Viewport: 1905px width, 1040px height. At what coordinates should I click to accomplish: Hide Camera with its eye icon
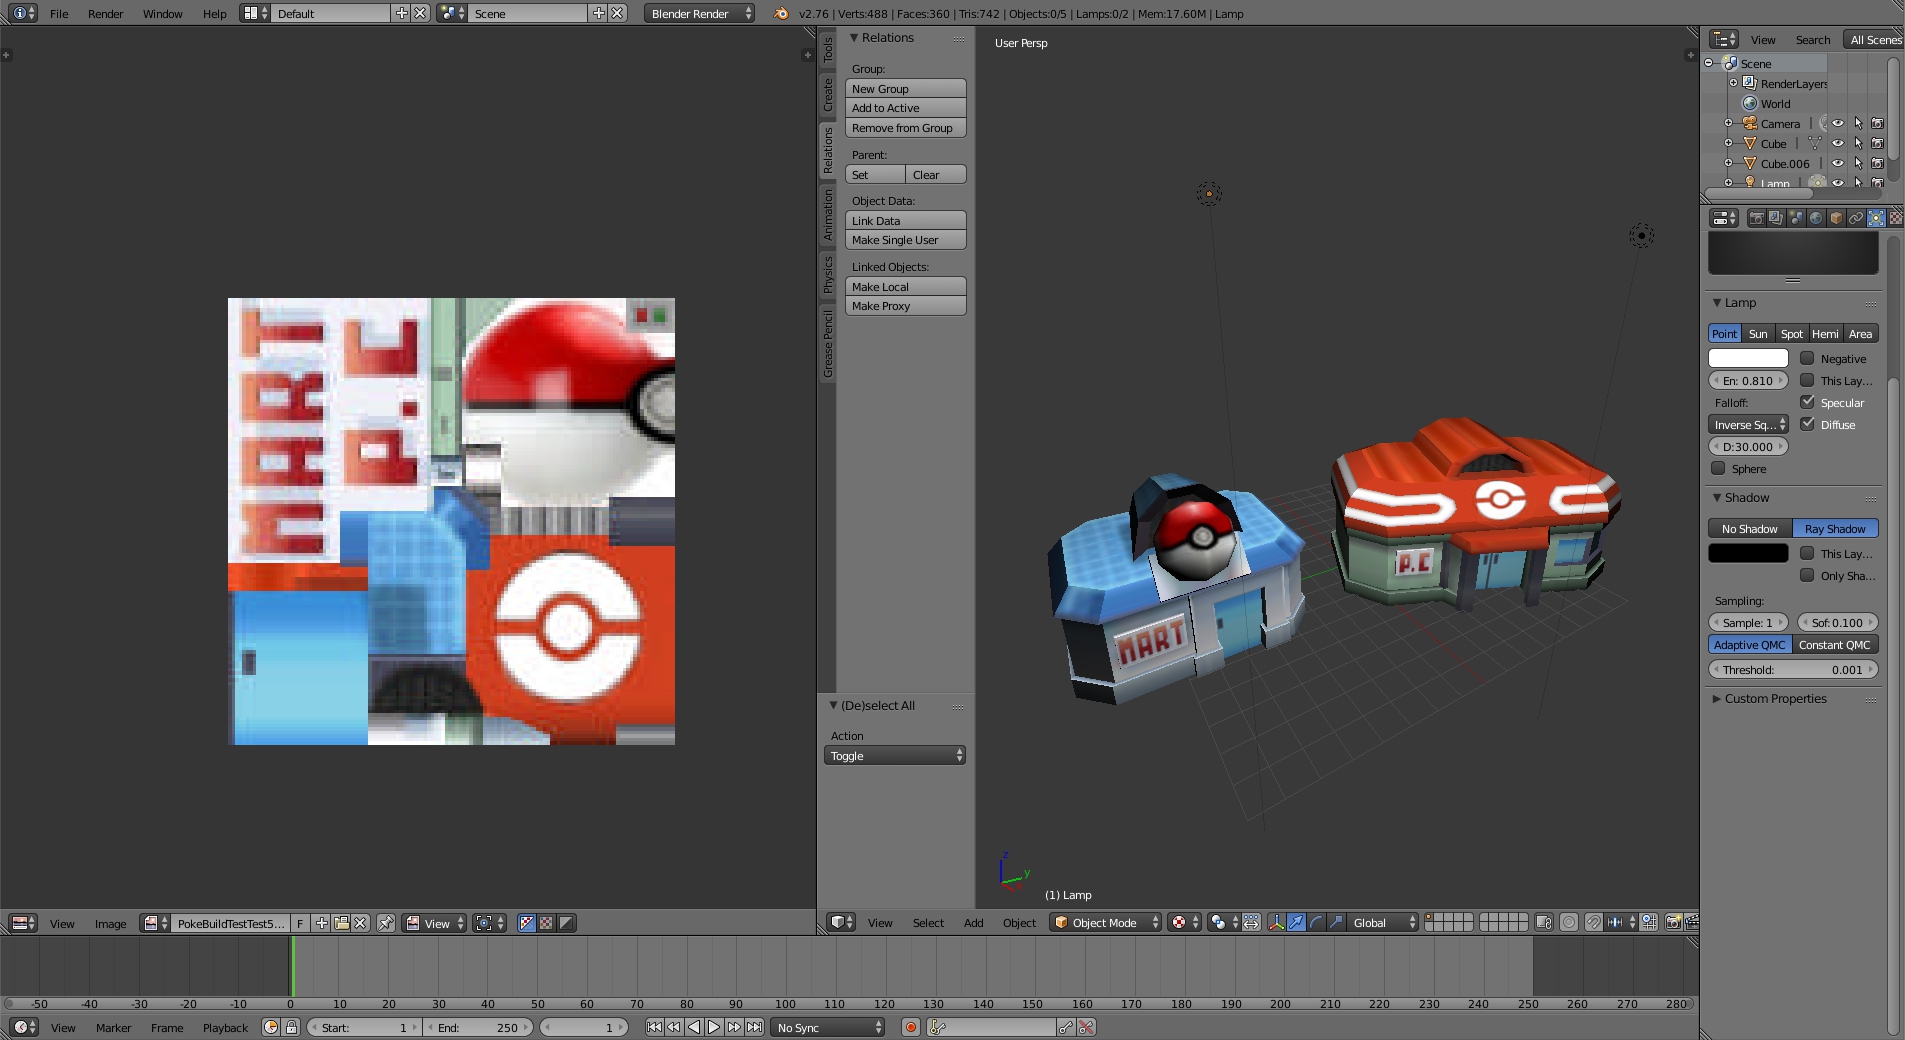[1837, 123]
